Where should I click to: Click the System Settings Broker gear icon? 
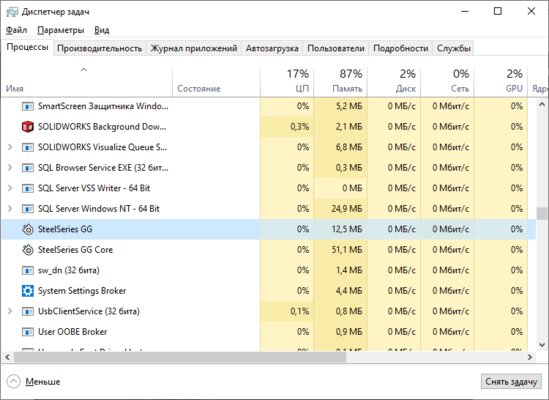coord(28,291)
